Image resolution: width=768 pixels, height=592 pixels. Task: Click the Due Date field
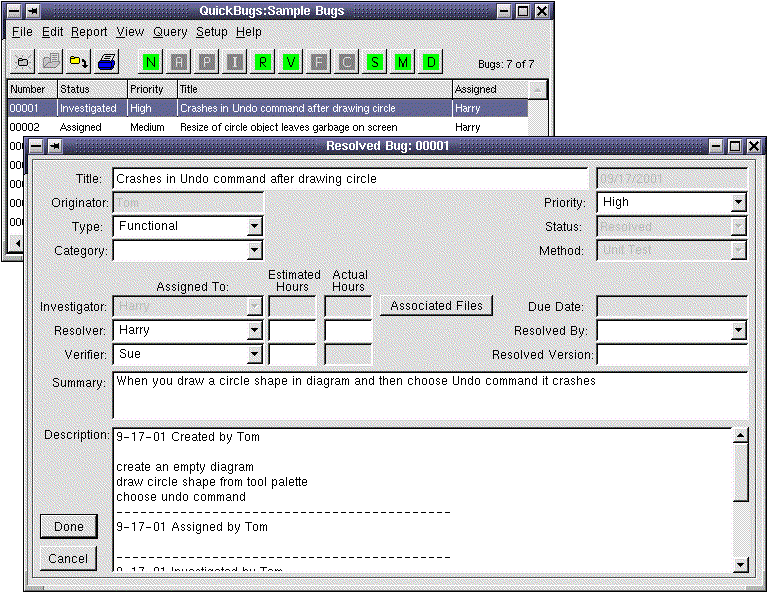(672, 306)
